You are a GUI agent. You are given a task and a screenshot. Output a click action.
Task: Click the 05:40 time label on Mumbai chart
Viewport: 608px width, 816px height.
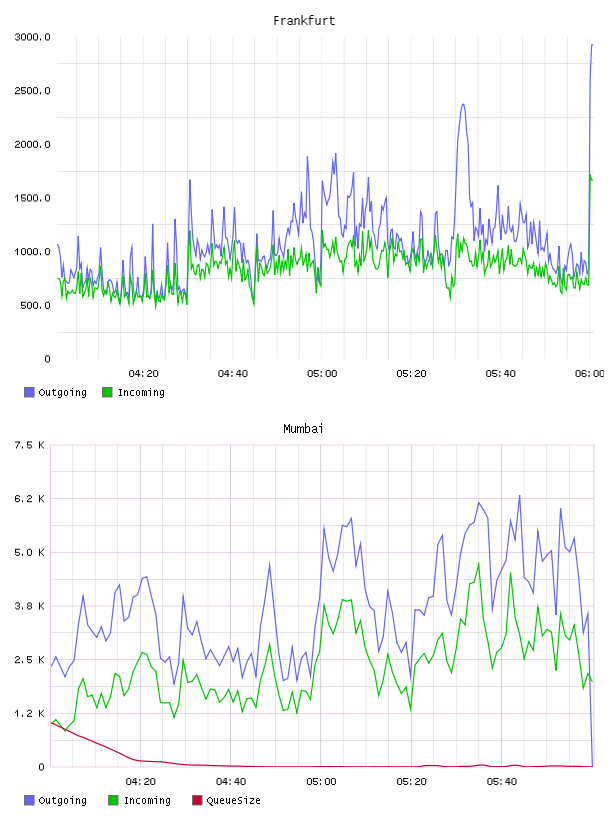click(x=501, y=782)
